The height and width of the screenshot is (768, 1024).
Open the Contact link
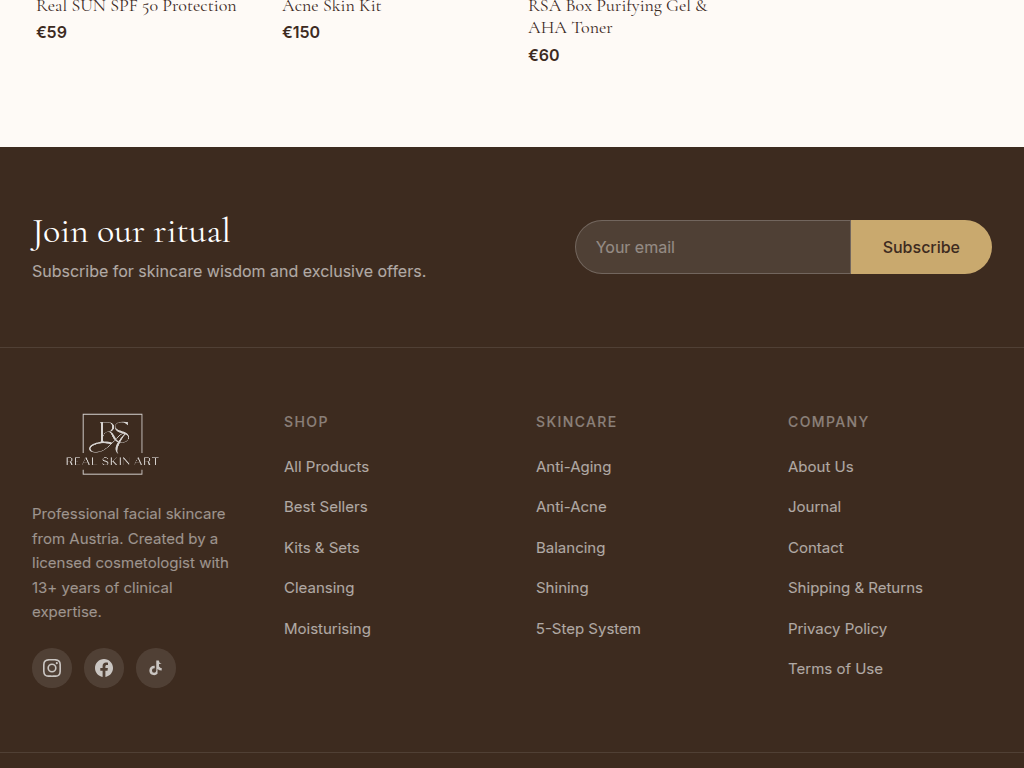point(815,548)
